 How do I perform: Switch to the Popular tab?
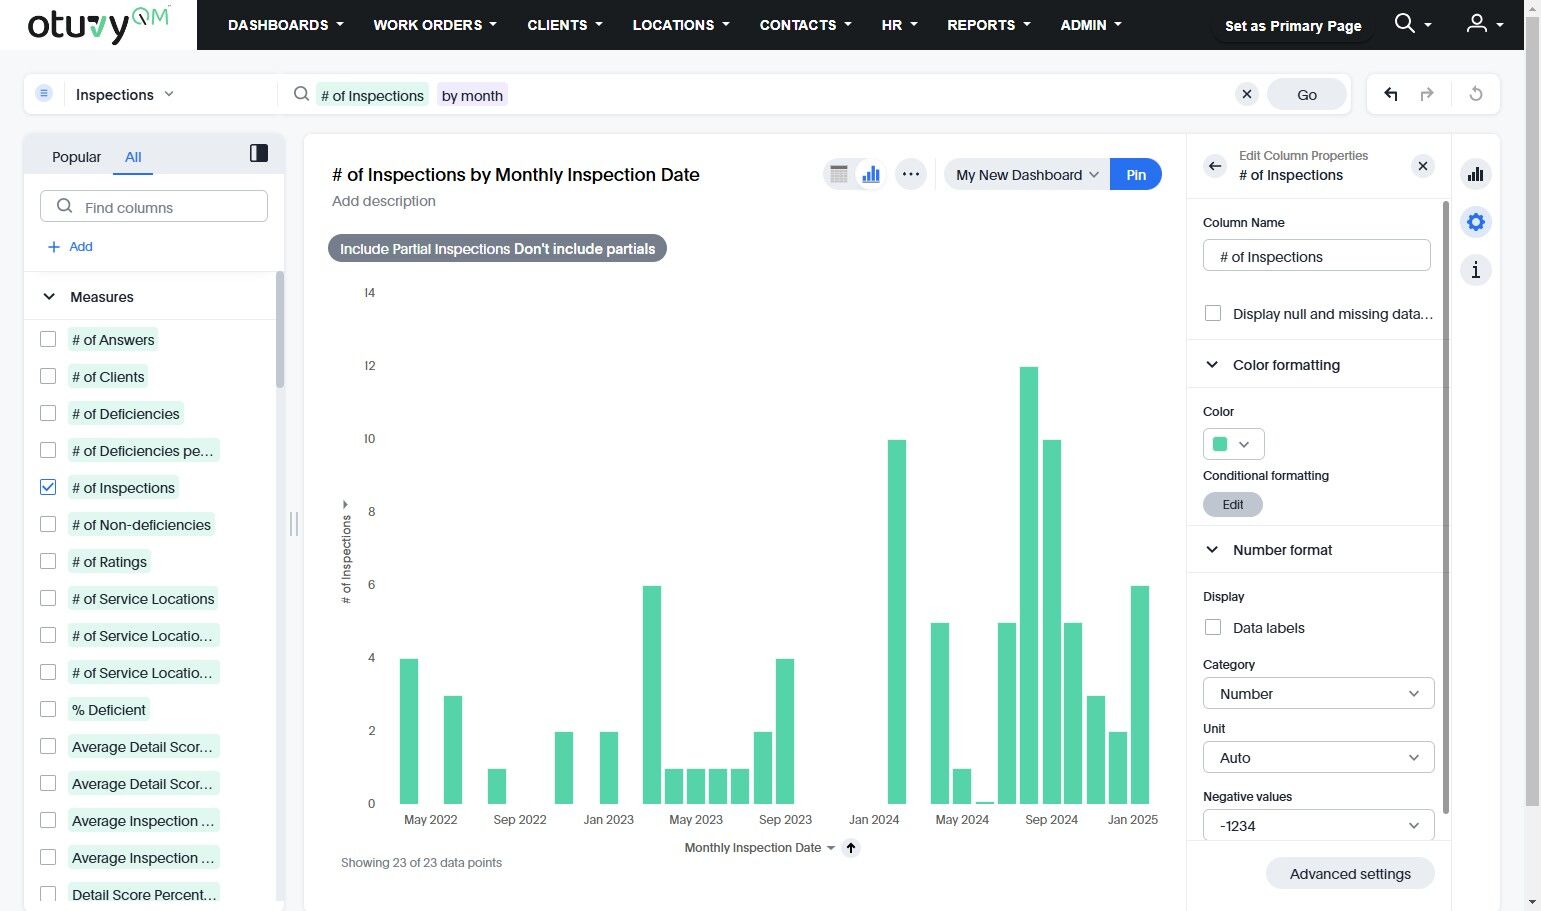point(76,157)
